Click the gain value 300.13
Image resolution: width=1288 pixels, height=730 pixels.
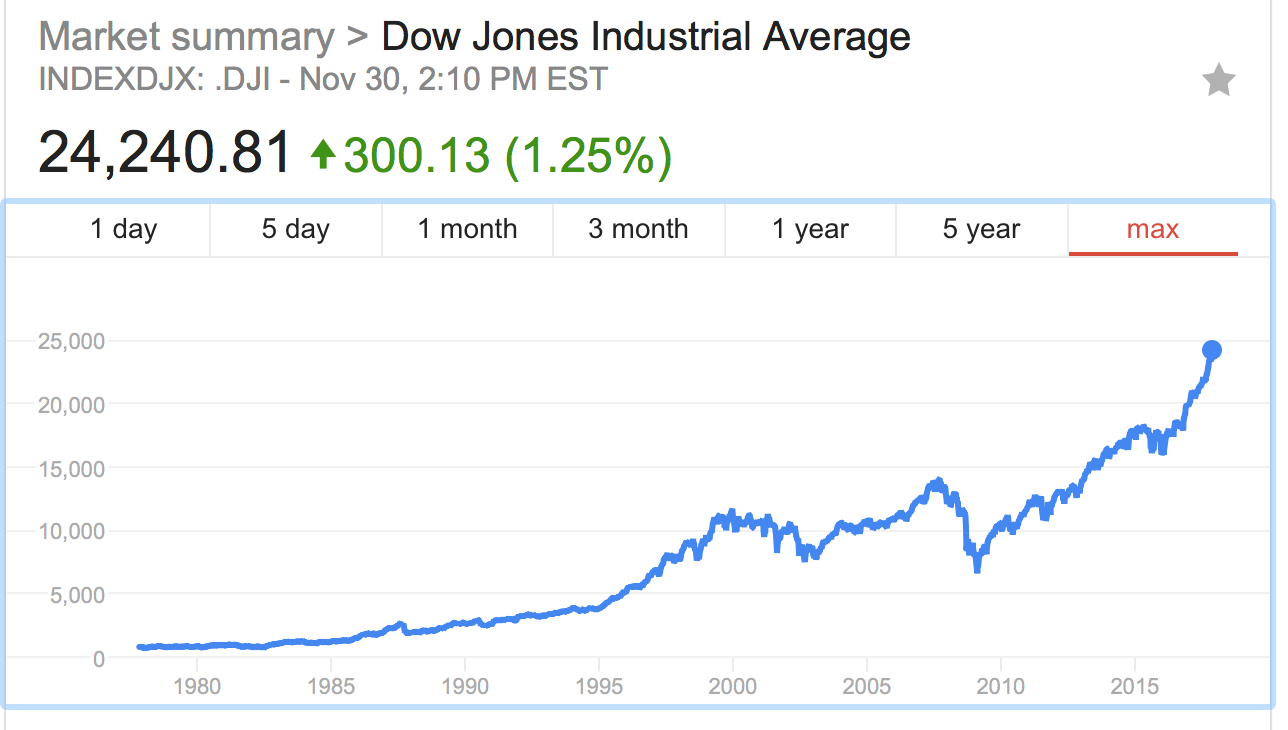(x=411, y=152)
